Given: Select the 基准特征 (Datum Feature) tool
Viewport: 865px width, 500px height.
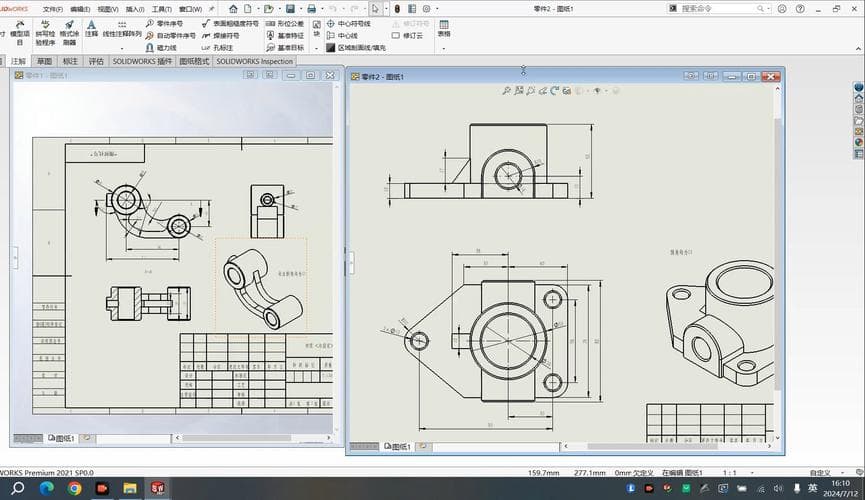Looking at the screenshot, I should tap(285, 35).
